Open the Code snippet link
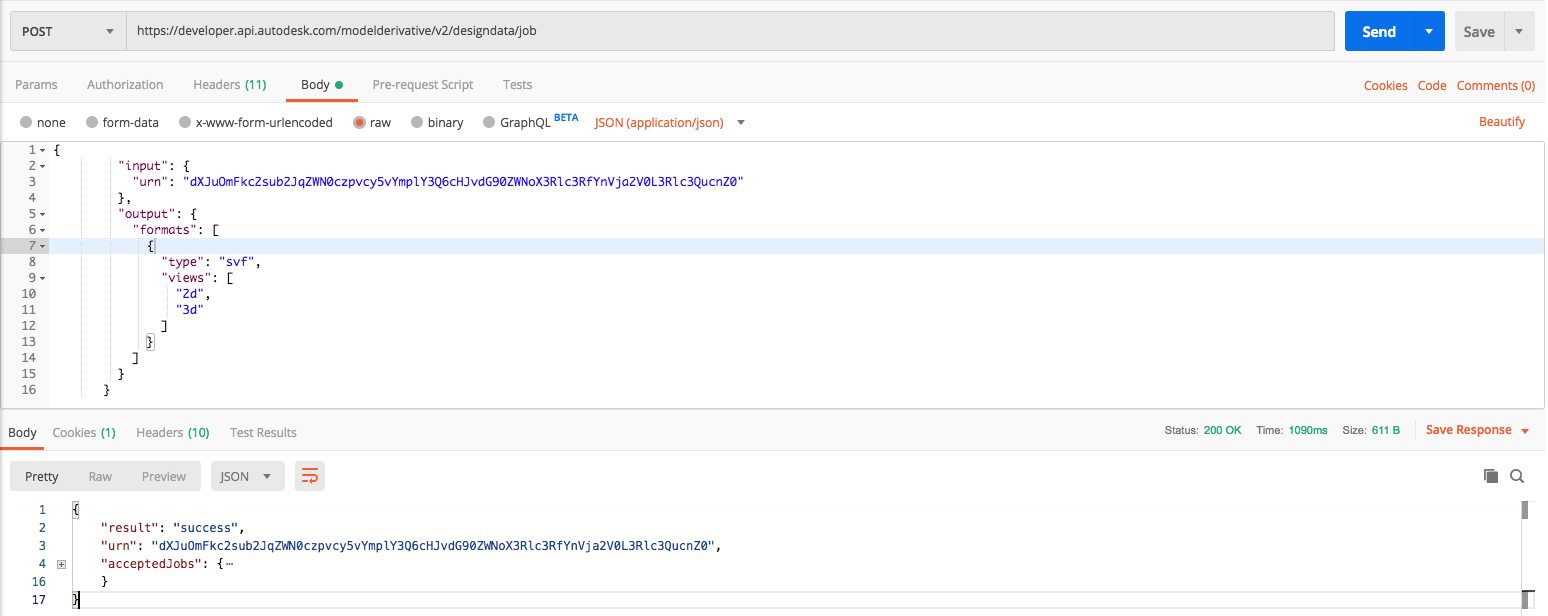 1432,86
